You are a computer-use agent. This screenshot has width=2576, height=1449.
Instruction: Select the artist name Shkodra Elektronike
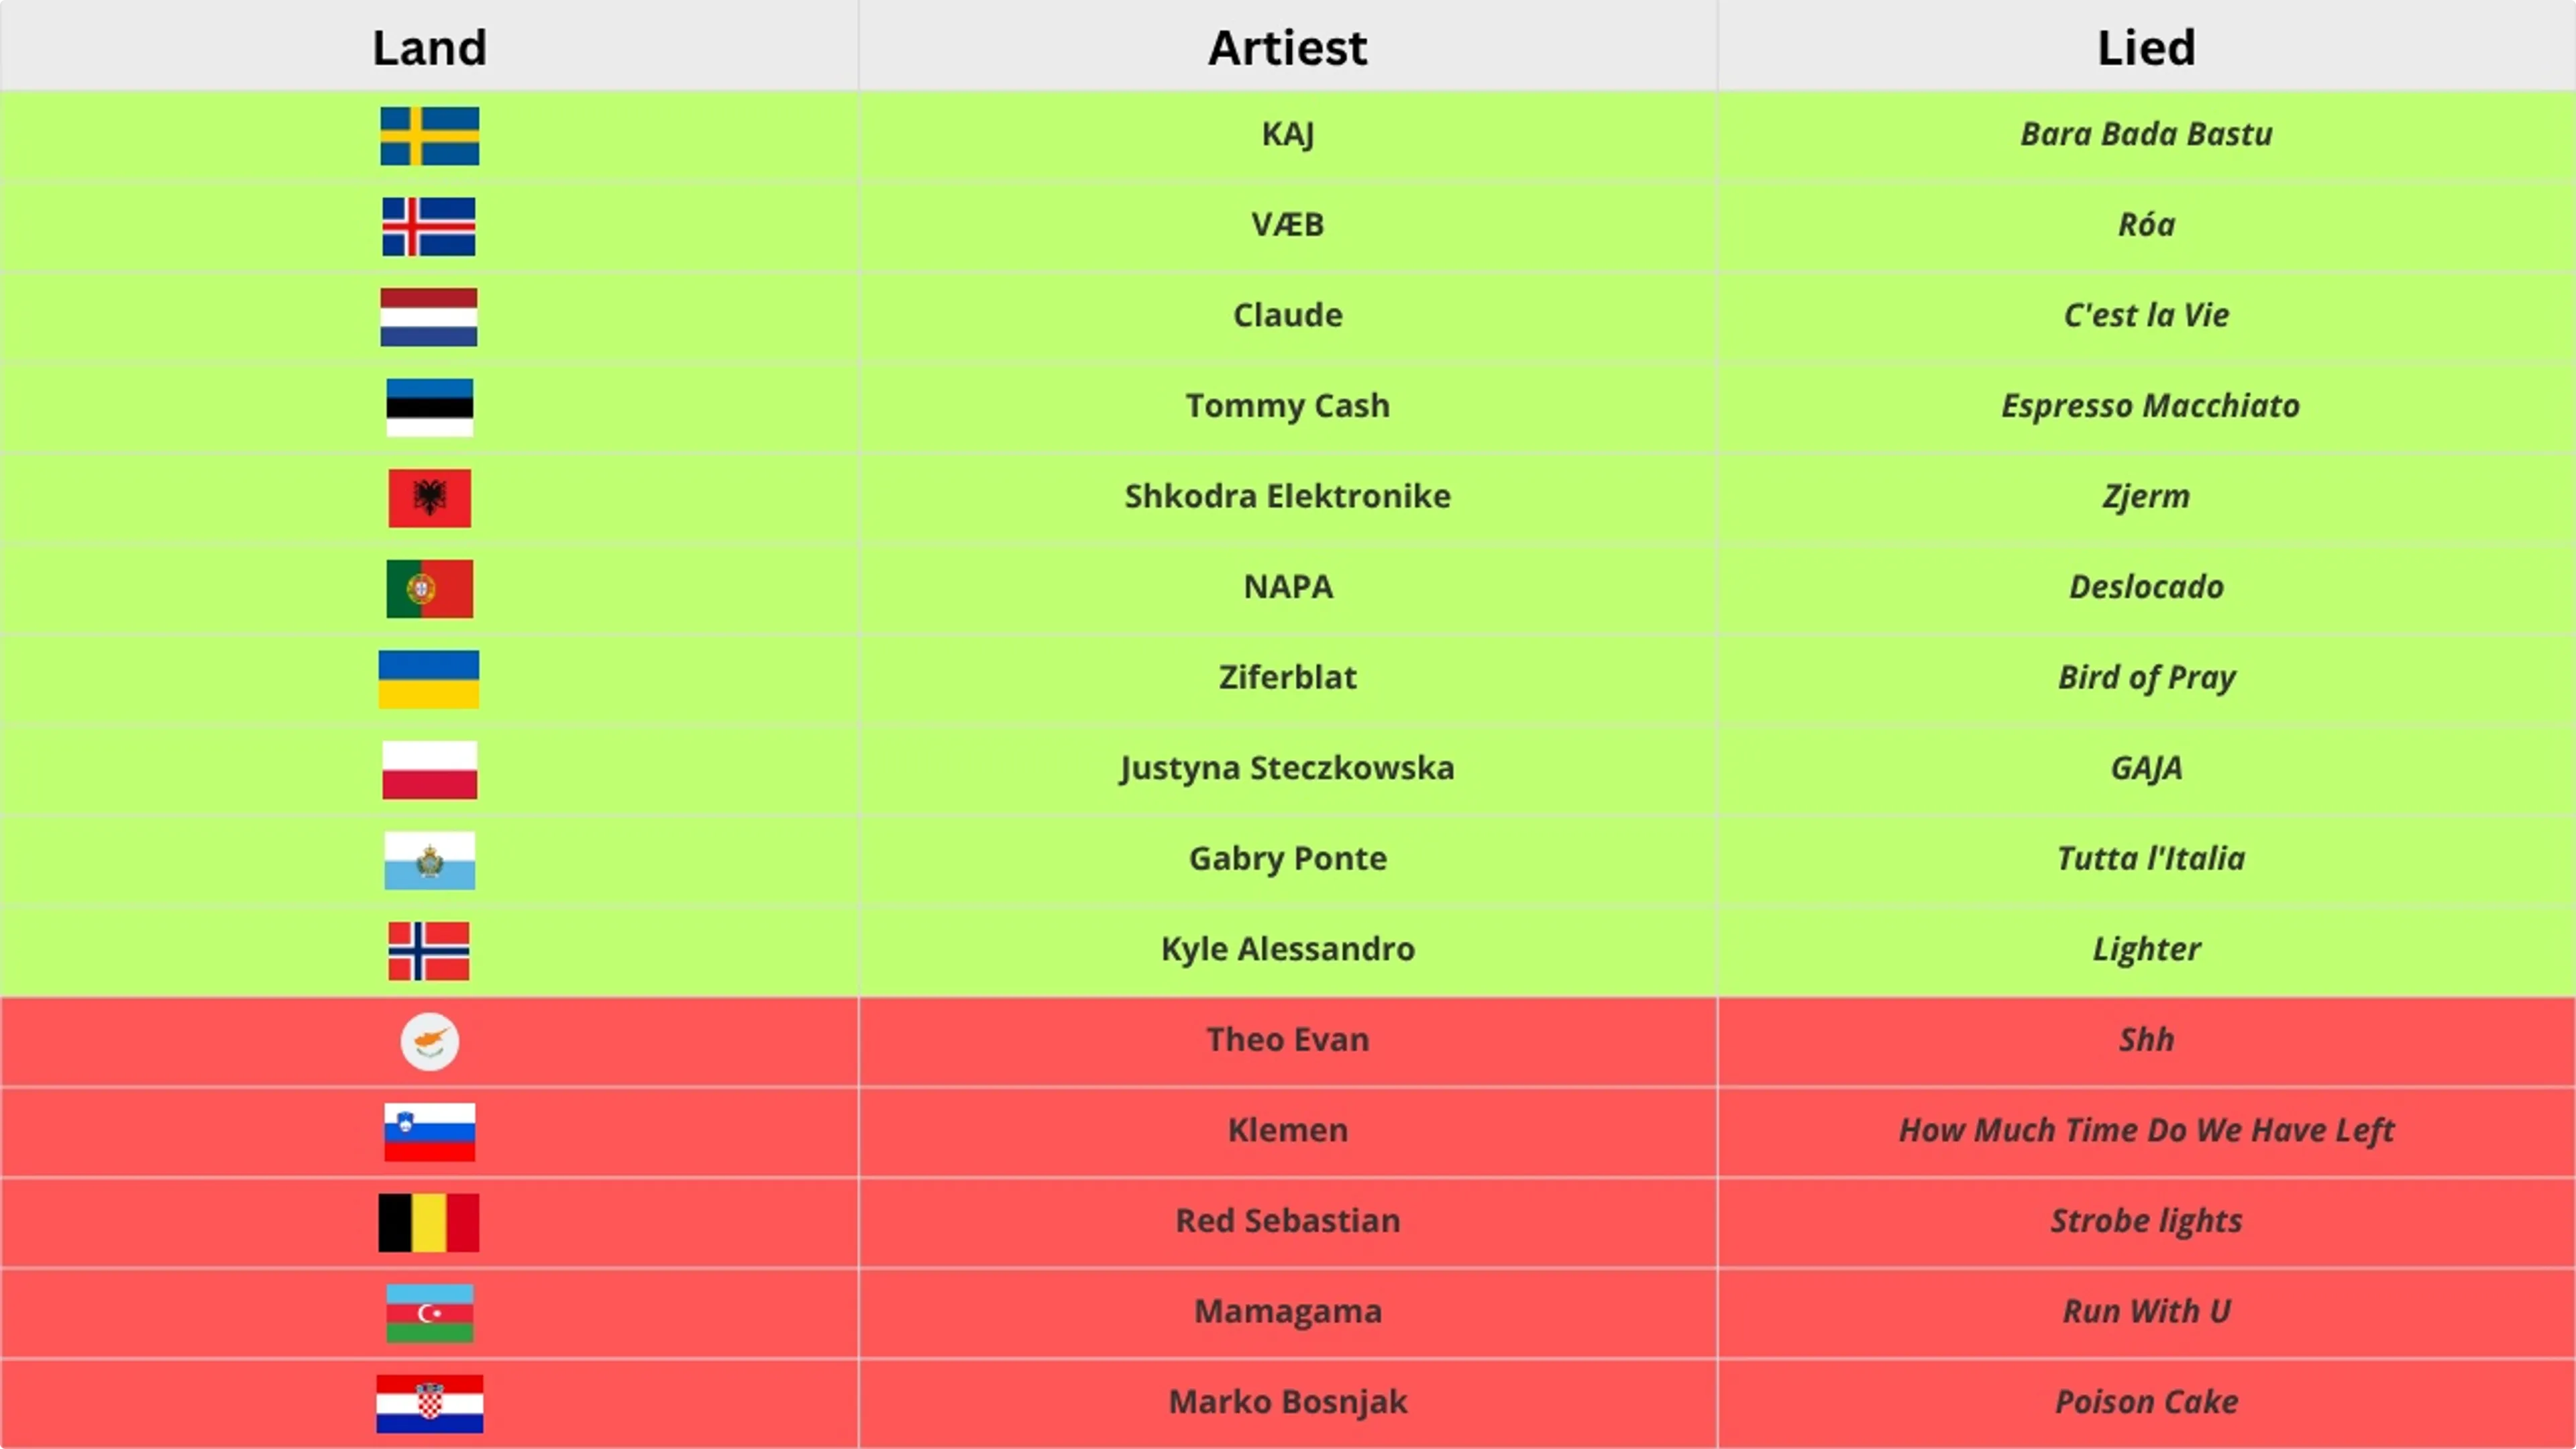(x=1288, y=496)
